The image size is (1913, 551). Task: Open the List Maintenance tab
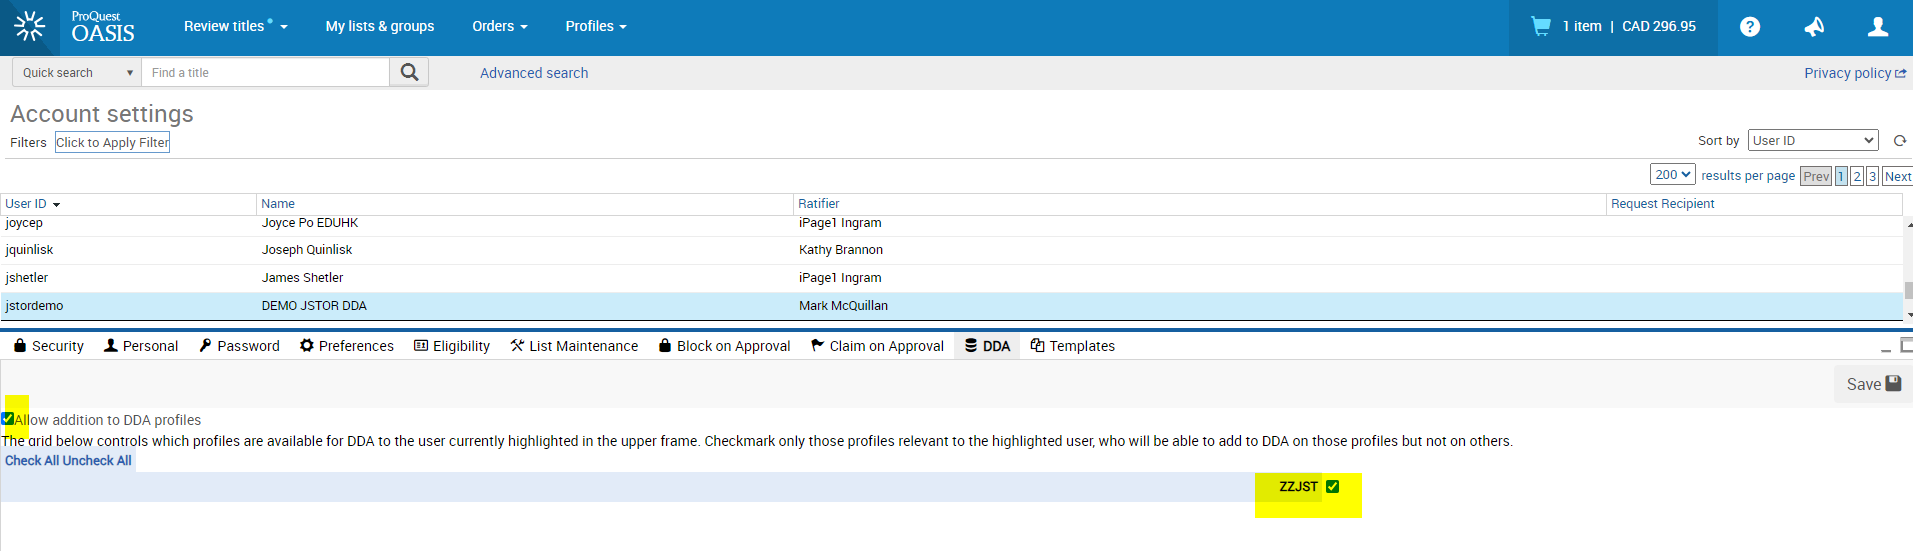(x=574, y=346)
